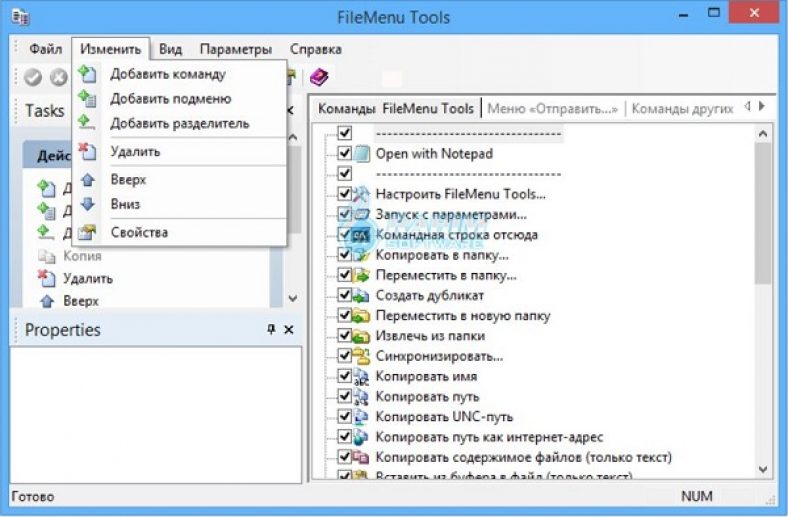This screenshot has width=788, height=517.
Task: Select Удалить in the Изменить menu
Action: pyautogui.click(x=180, y=151)
